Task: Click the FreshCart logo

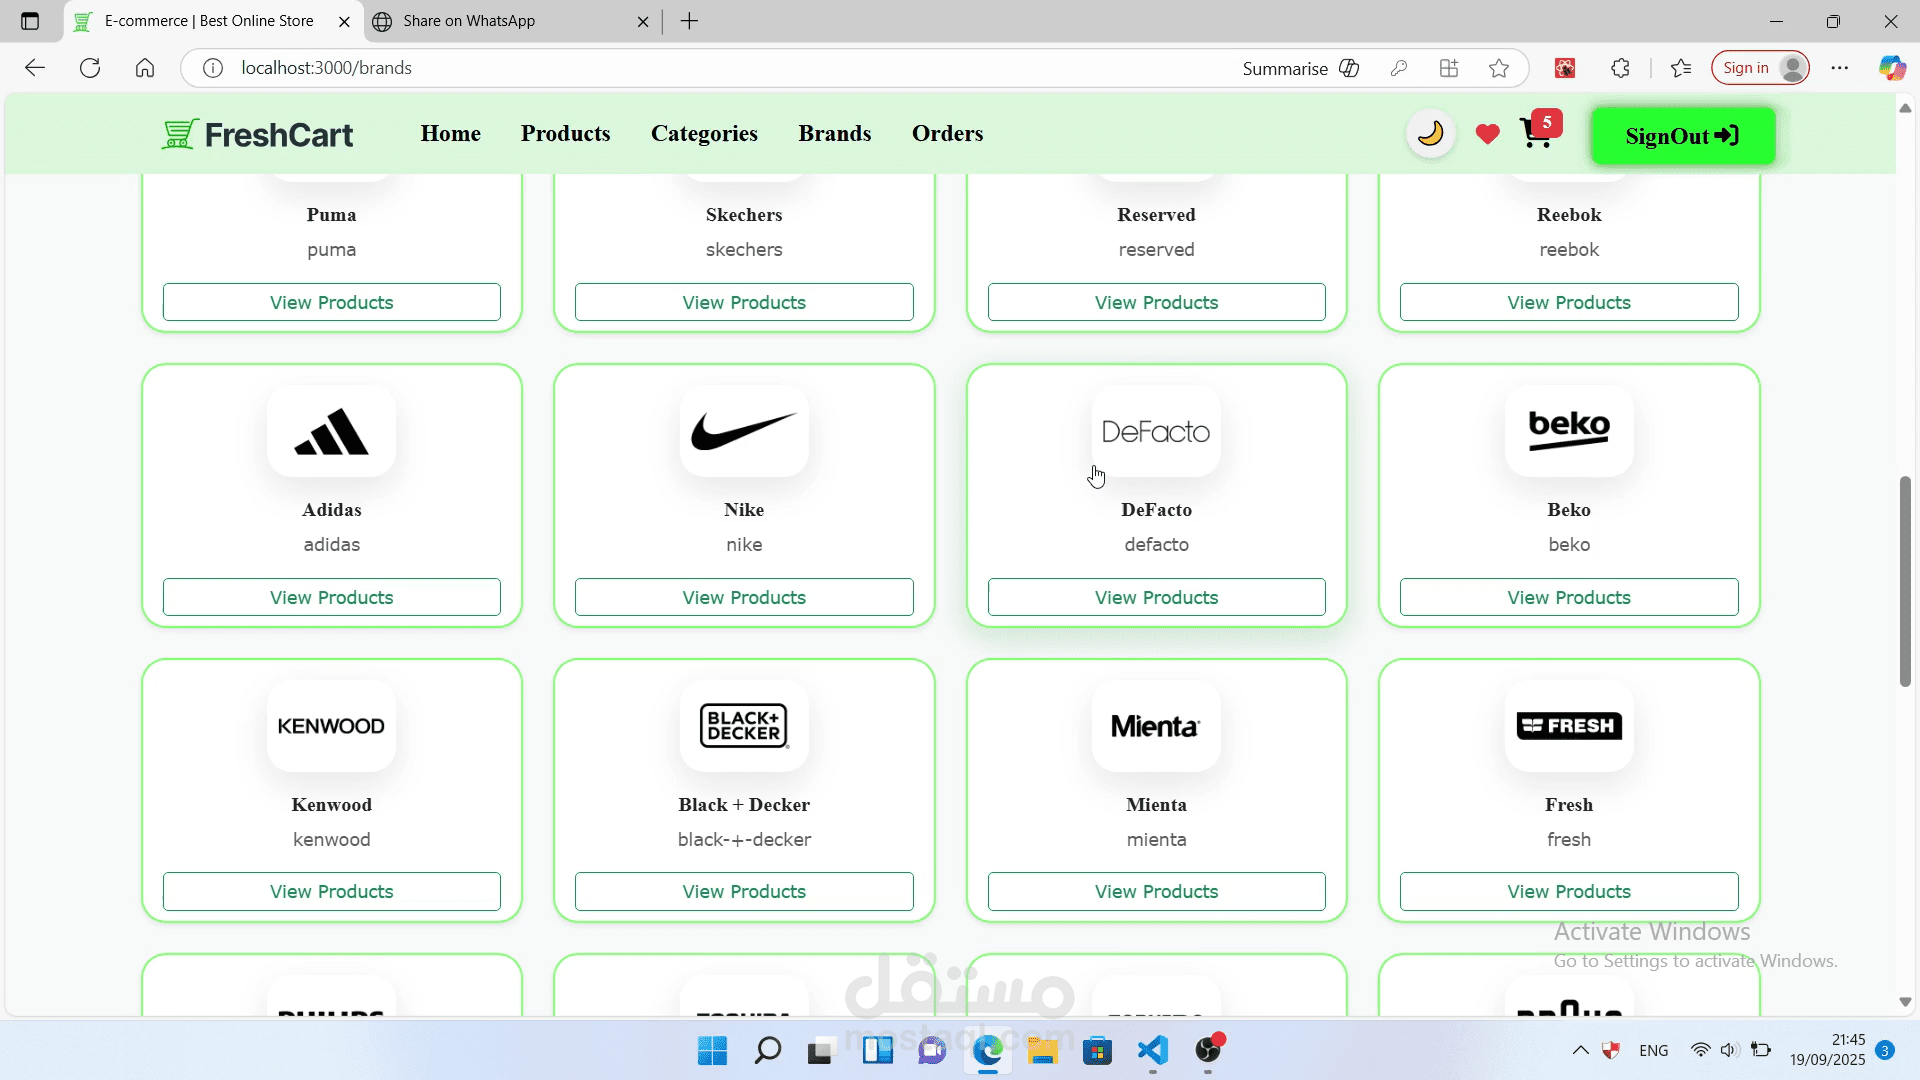Action: [x=257, y=134]
